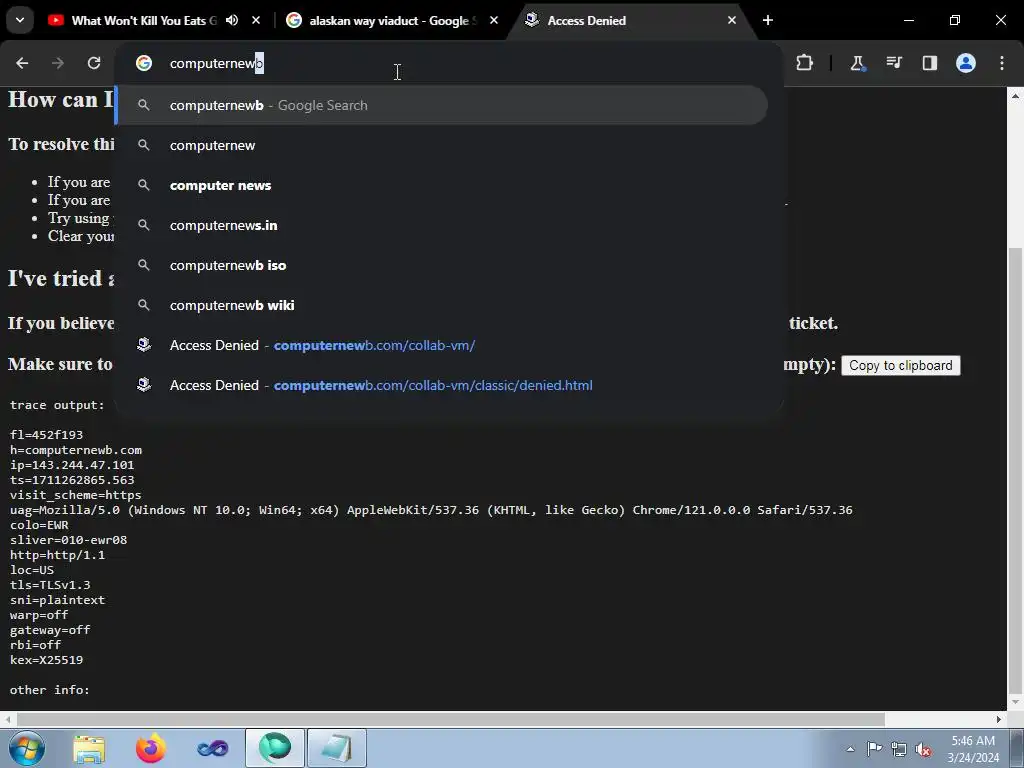Click scroll down arrow on vertical scrollbar

[1016, 702]
